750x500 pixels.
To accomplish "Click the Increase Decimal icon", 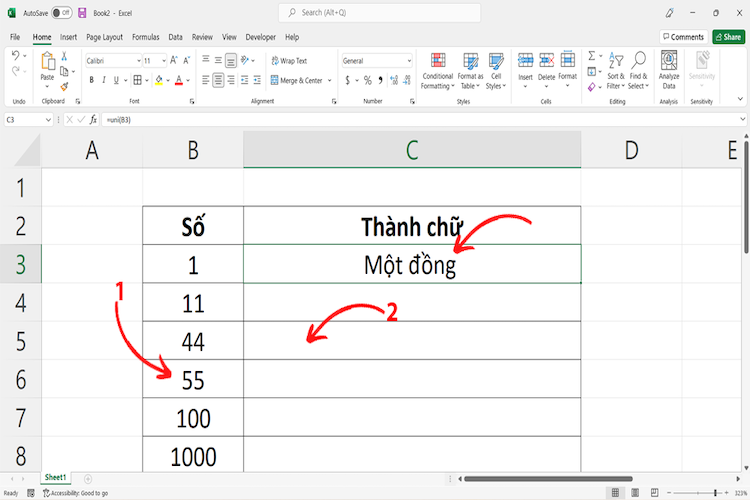I will (x=394, y=80).
